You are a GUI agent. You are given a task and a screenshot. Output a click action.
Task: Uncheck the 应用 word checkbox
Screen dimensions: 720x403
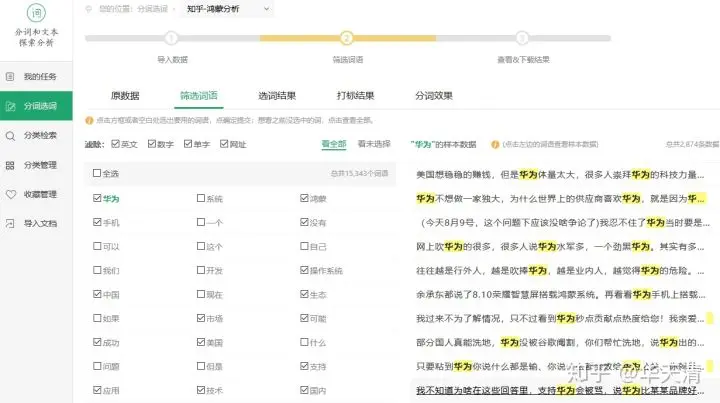click(97, 390)
